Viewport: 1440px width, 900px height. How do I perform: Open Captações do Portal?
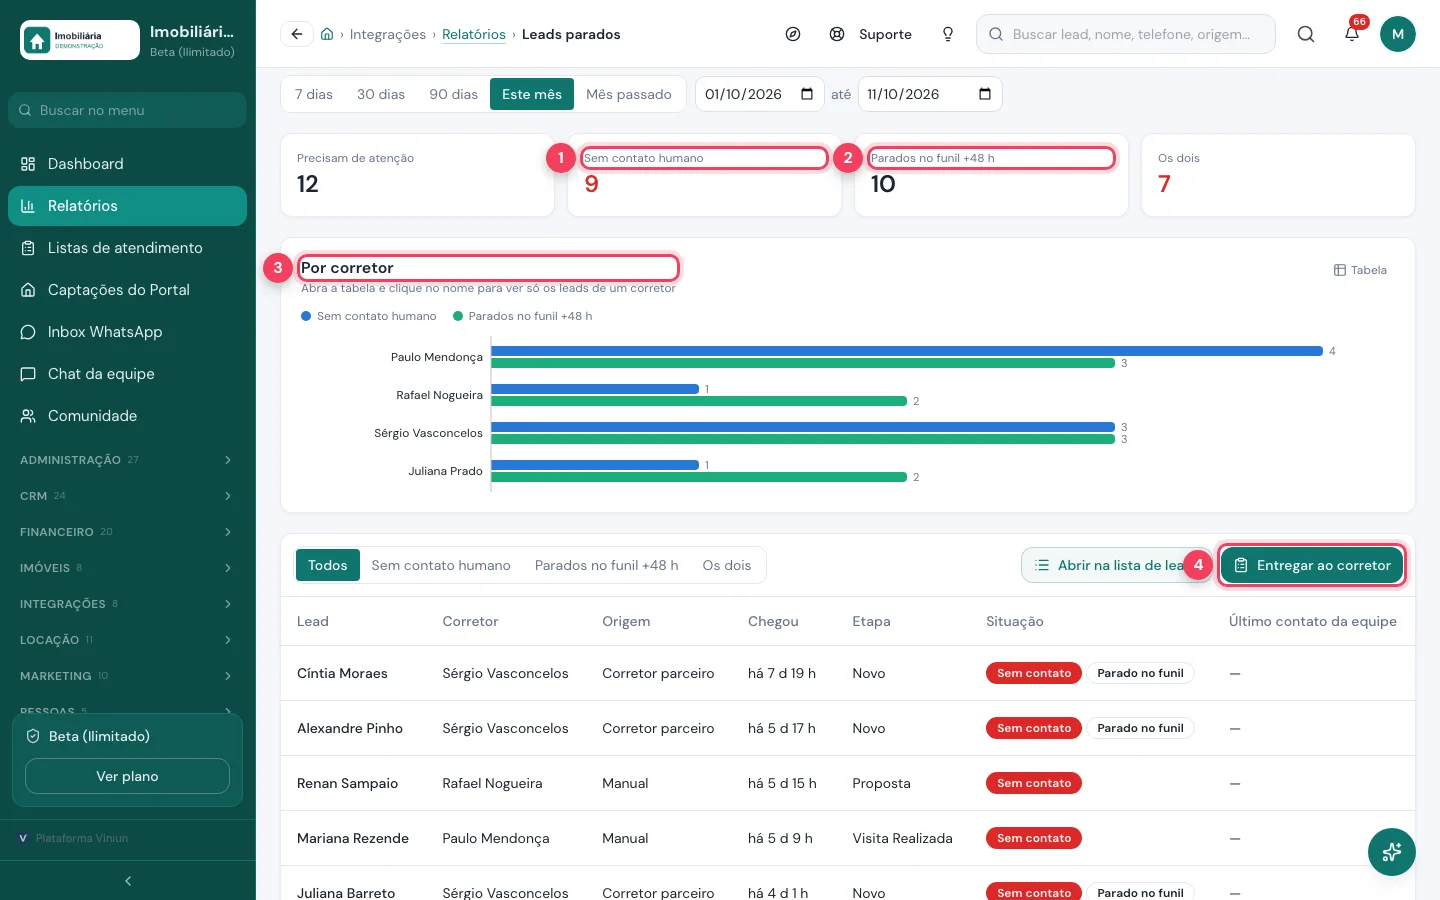(128, 290)
